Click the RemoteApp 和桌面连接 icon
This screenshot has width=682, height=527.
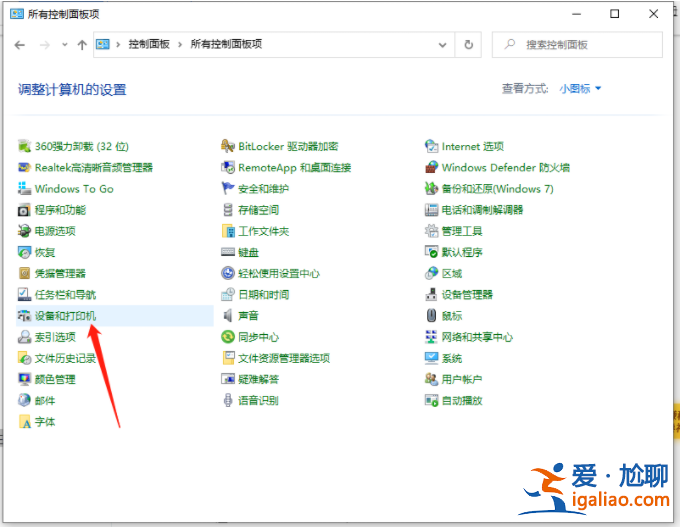pos(228,167)
